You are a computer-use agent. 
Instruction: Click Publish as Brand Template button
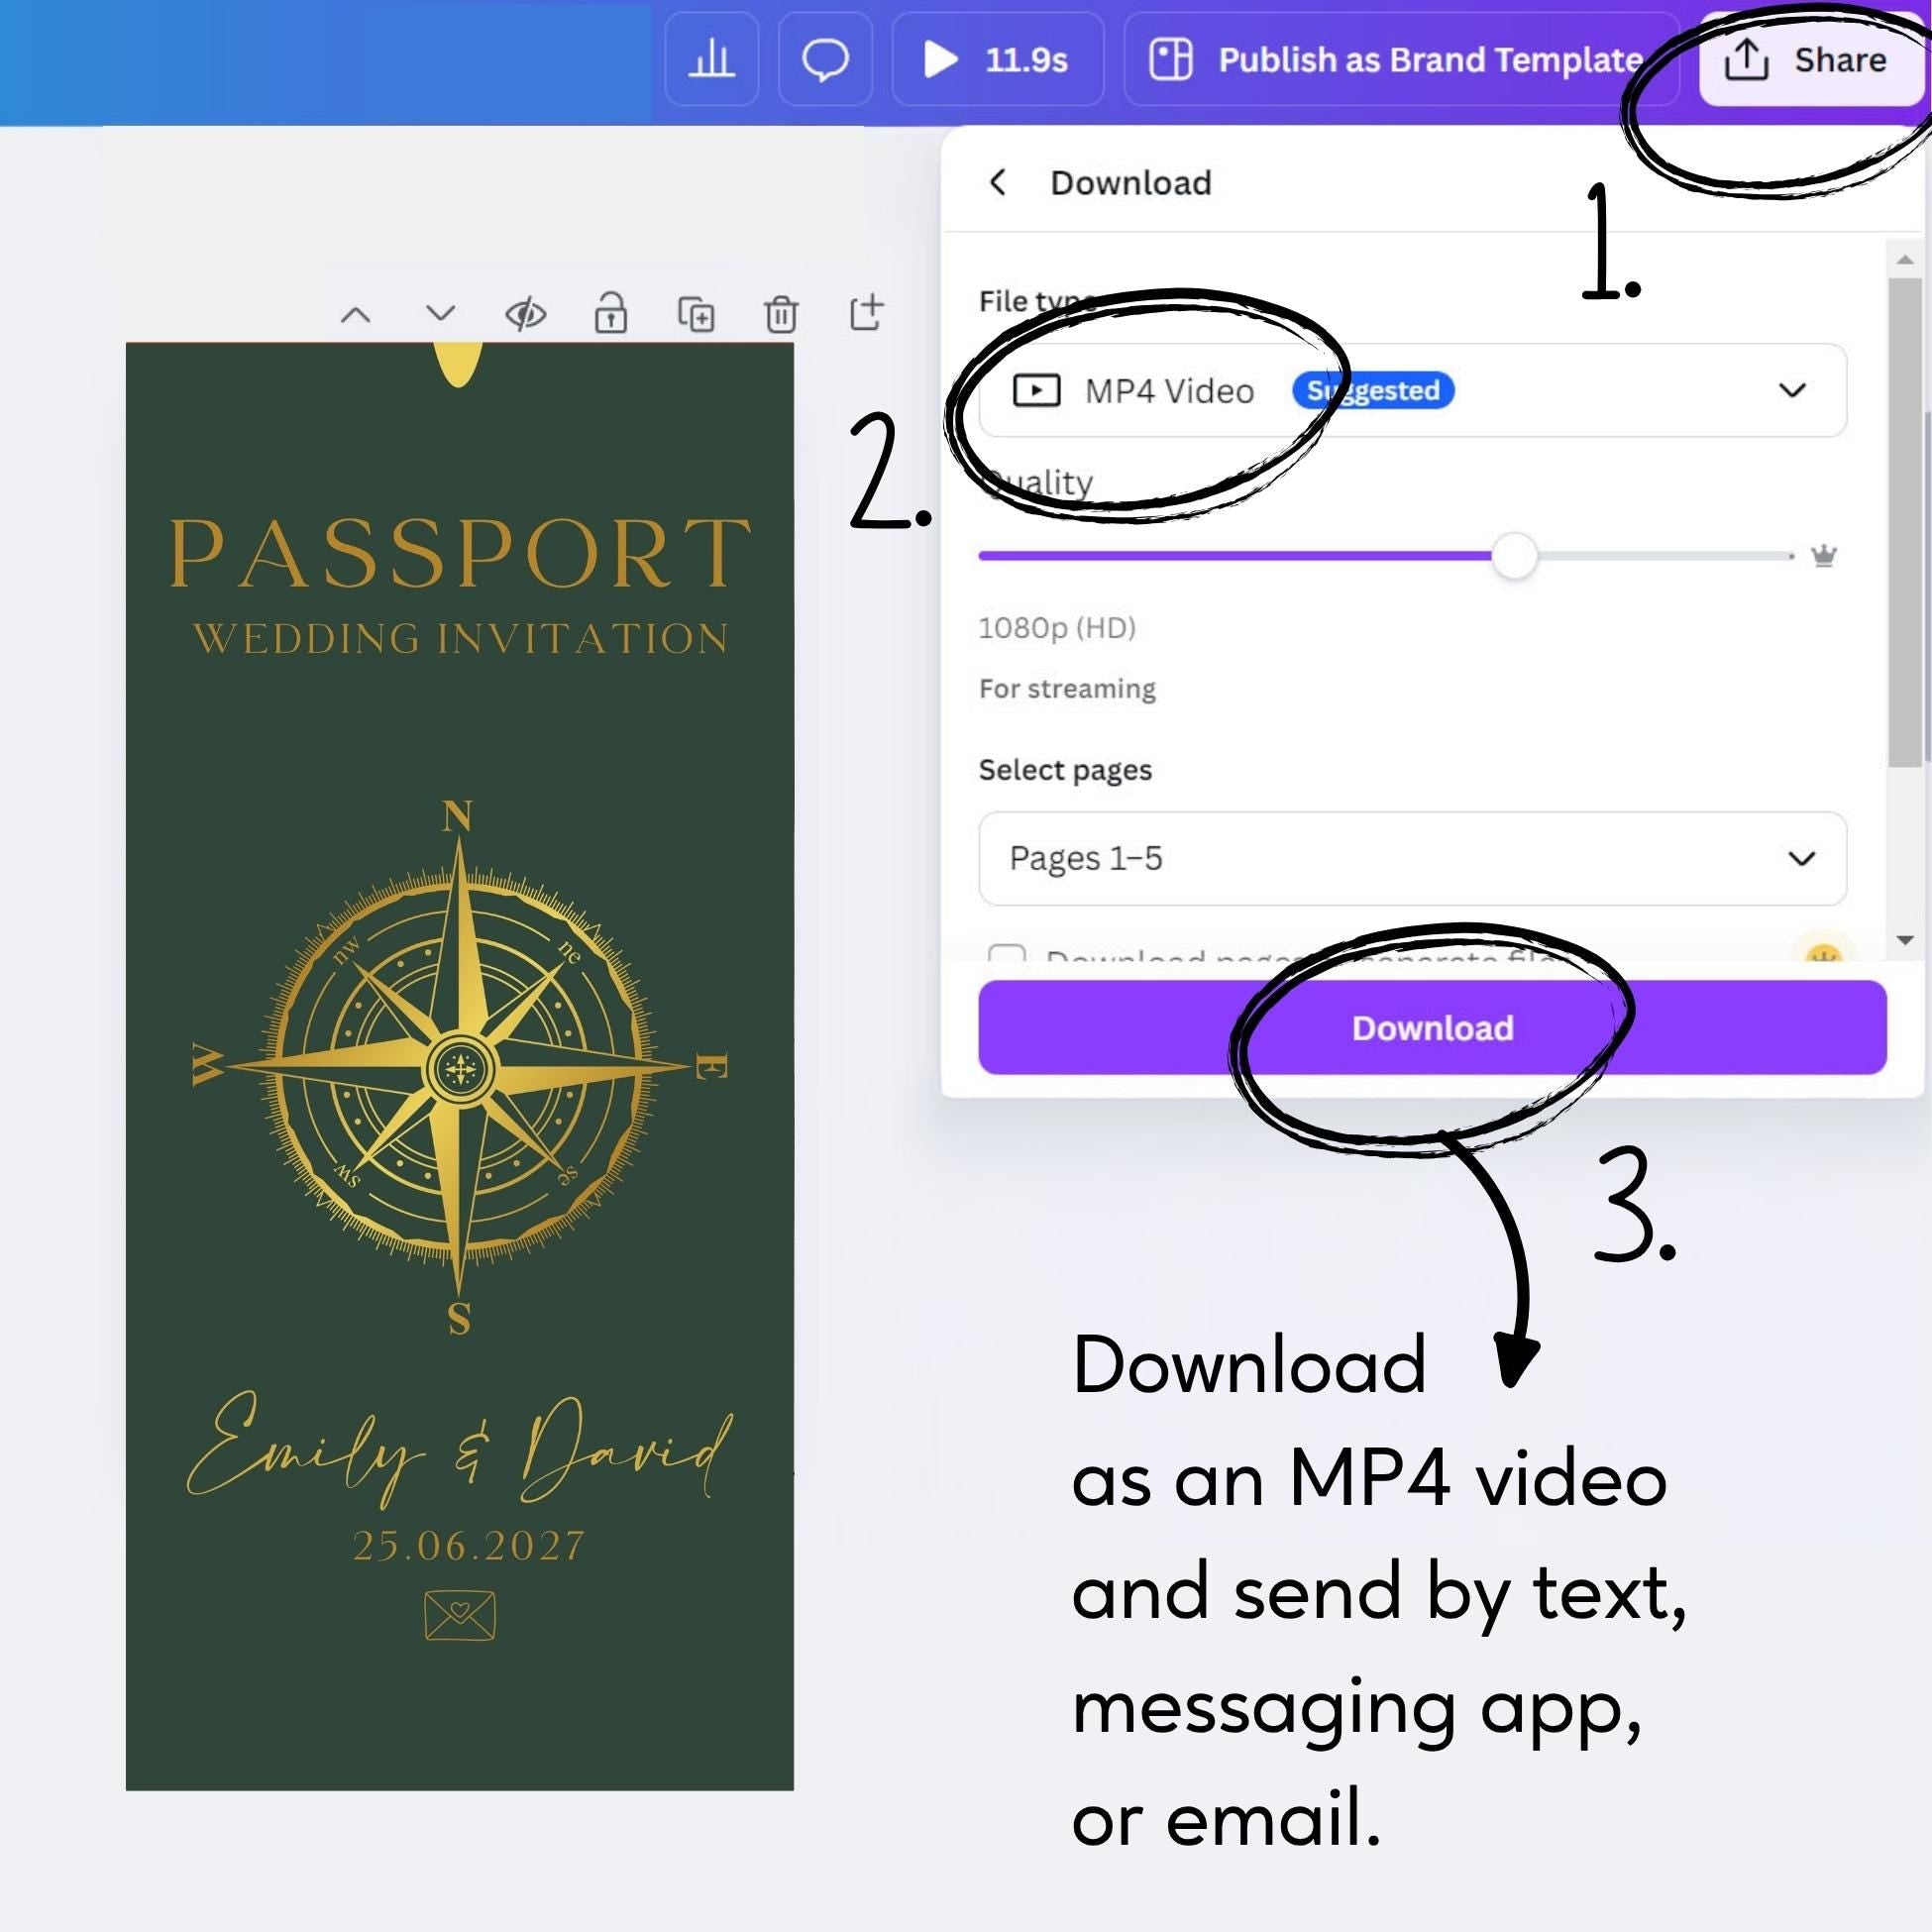[1399, 60]
